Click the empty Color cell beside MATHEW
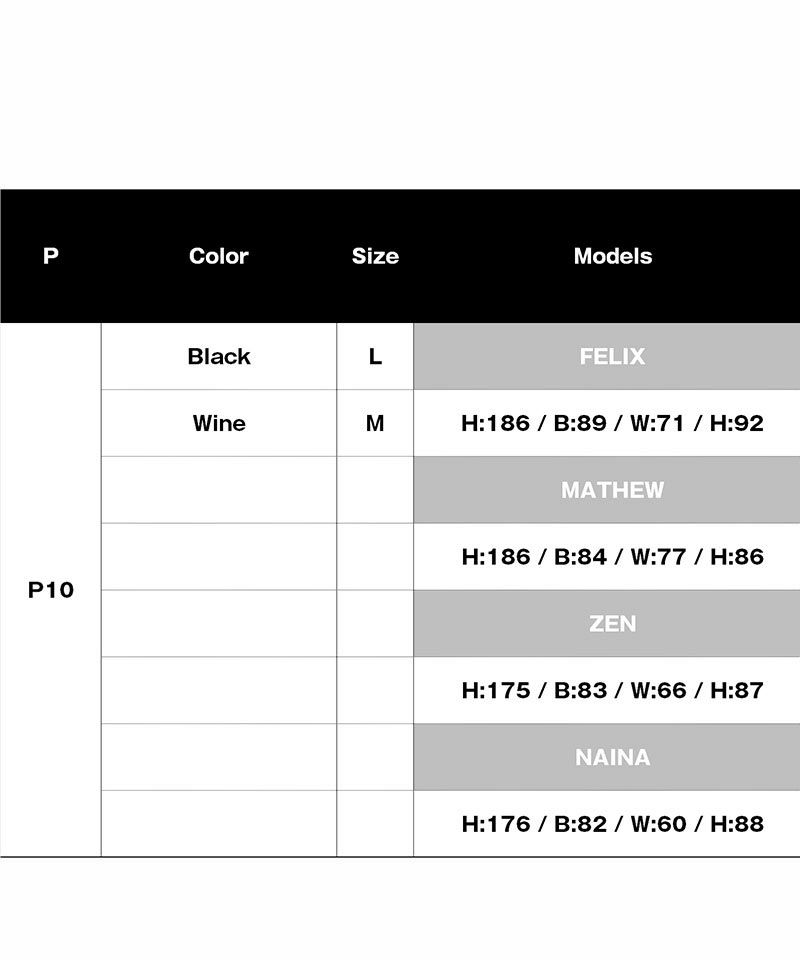 [218, 490]
